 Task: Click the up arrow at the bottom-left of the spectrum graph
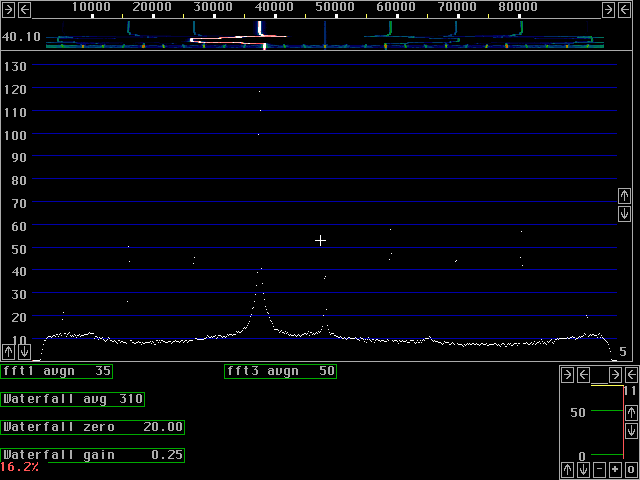[8, 351]
